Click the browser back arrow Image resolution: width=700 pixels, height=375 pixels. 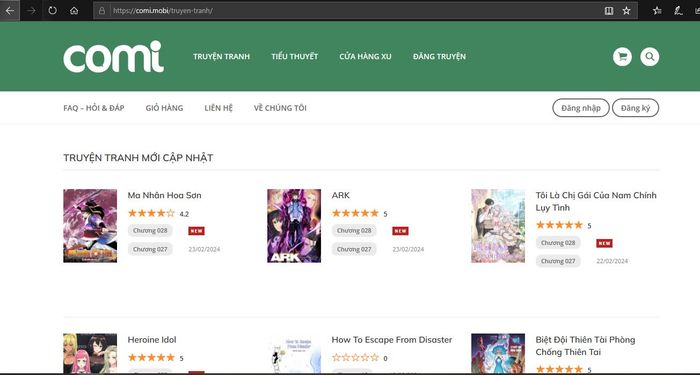click(10, 11)
